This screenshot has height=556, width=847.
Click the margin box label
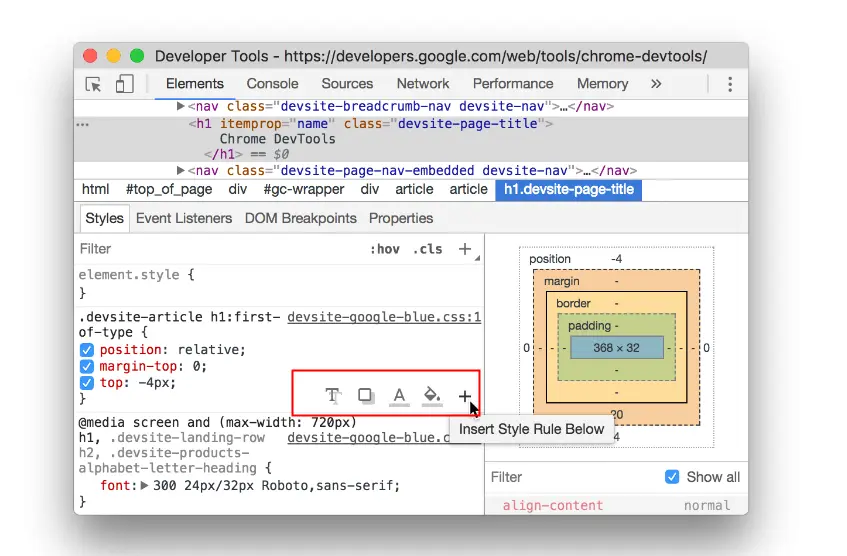pos(561,282)
